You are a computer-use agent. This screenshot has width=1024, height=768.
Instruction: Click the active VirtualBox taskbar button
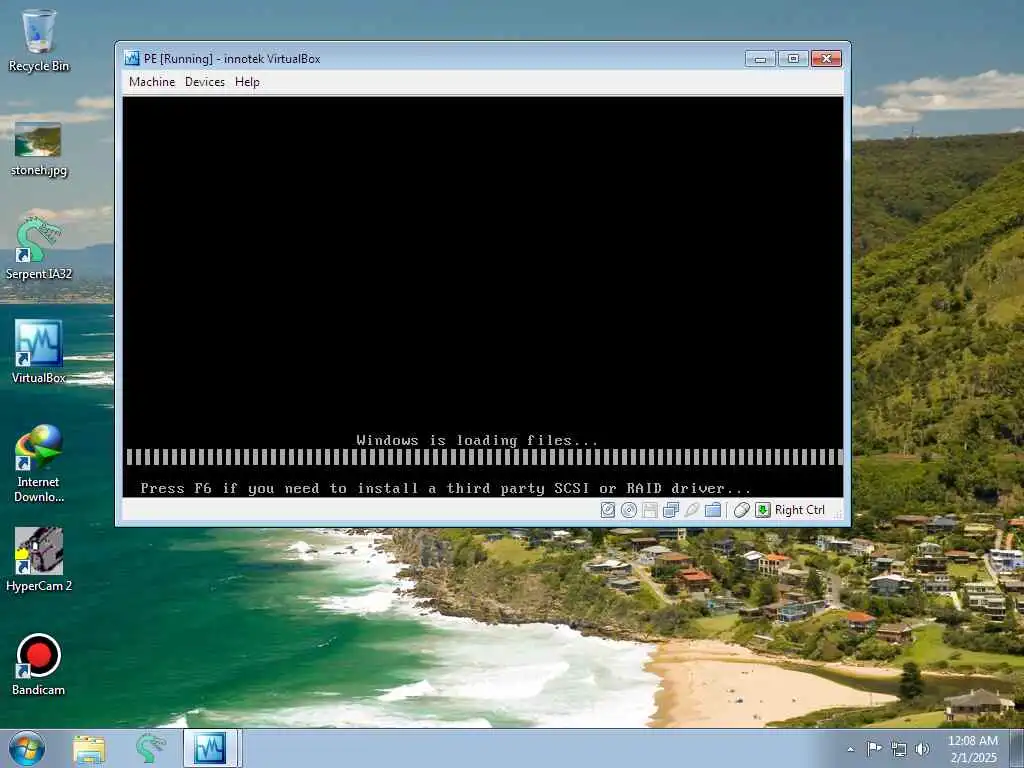coord(212,748)
